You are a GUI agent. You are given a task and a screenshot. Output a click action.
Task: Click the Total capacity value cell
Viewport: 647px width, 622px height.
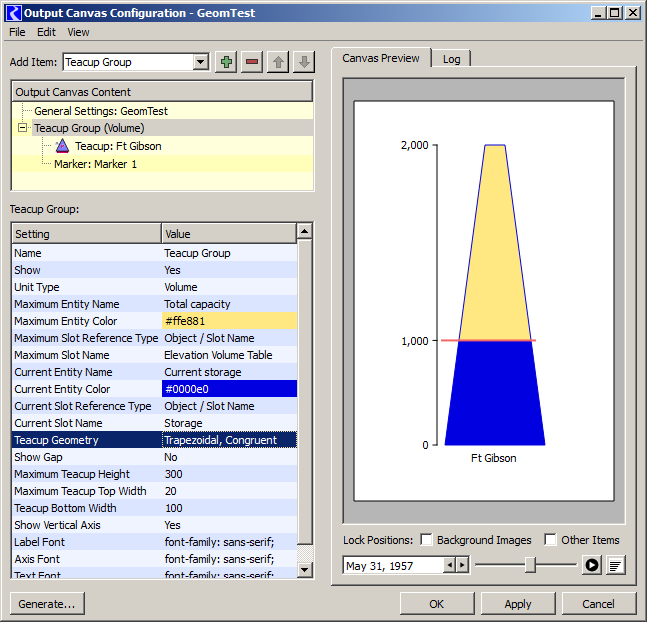[x=229, y=304]
